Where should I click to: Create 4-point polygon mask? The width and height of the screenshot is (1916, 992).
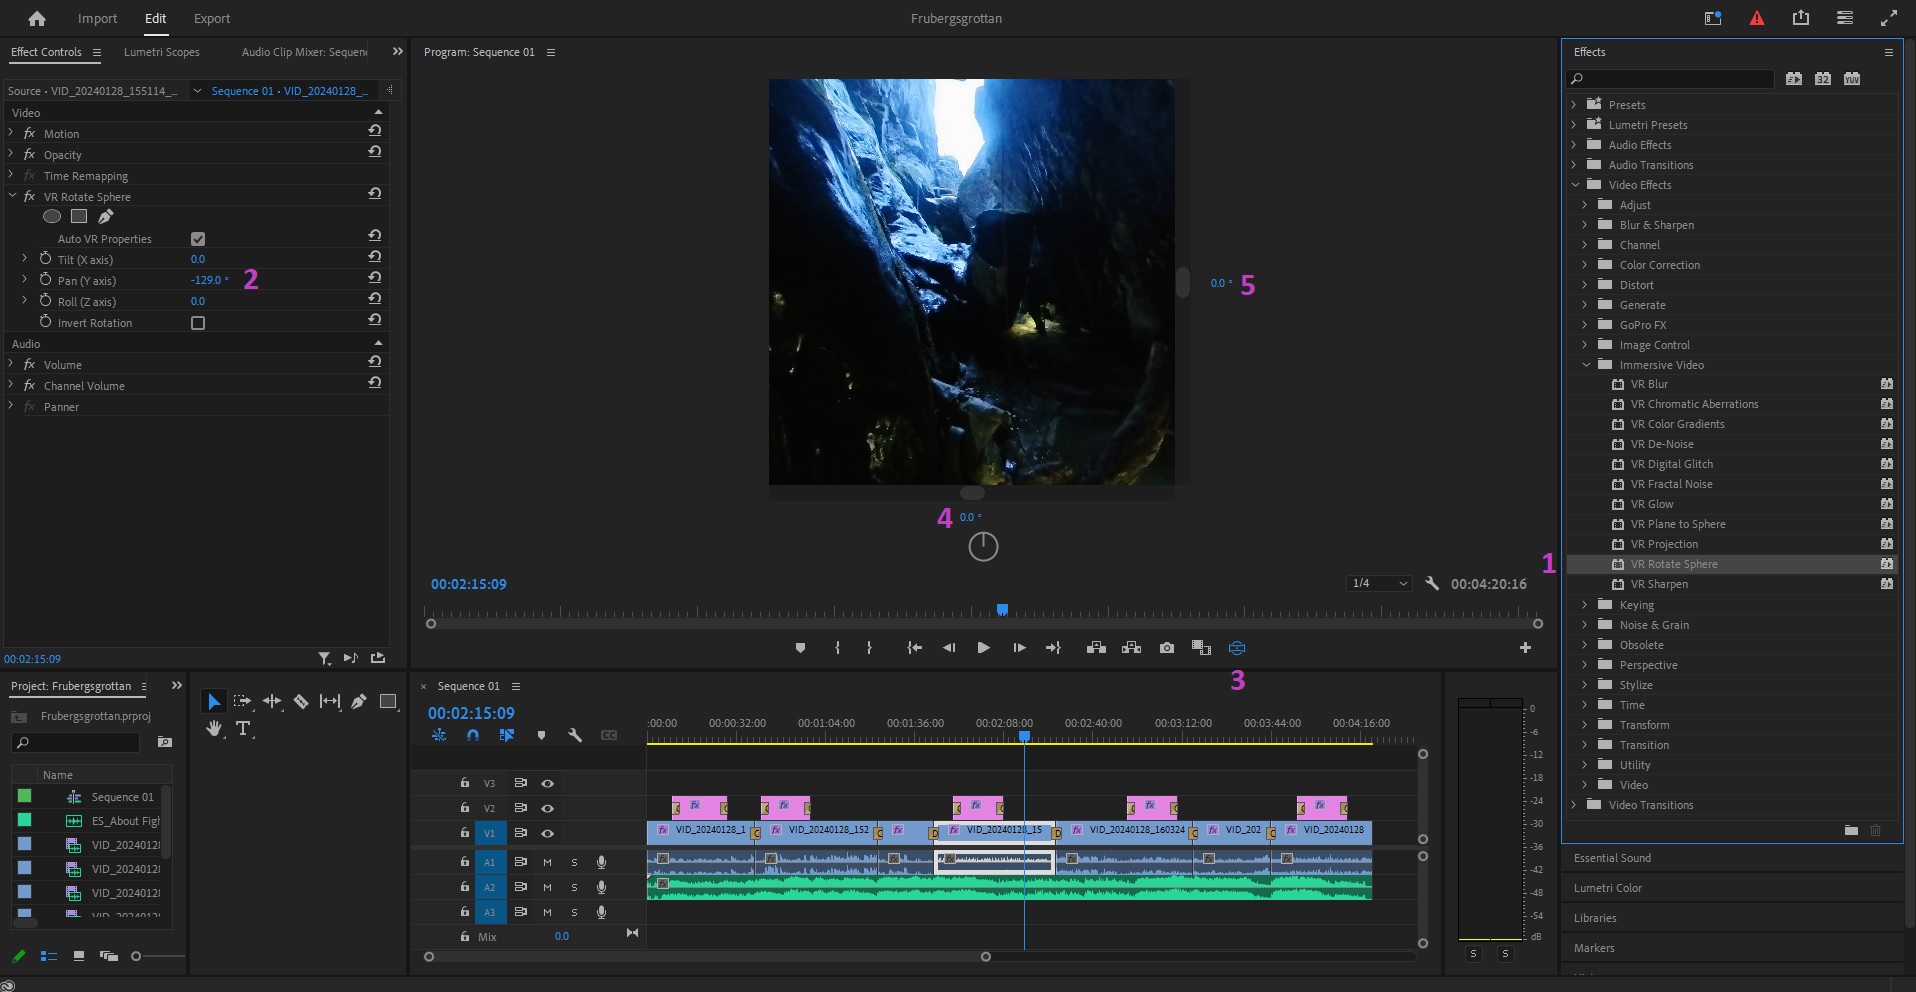tap(79, 216)
